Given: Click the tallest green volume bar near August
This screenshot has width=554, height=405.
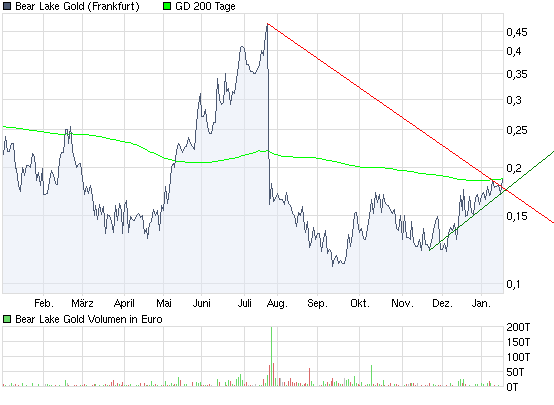Looking at the screenshot, I should 271,356.
